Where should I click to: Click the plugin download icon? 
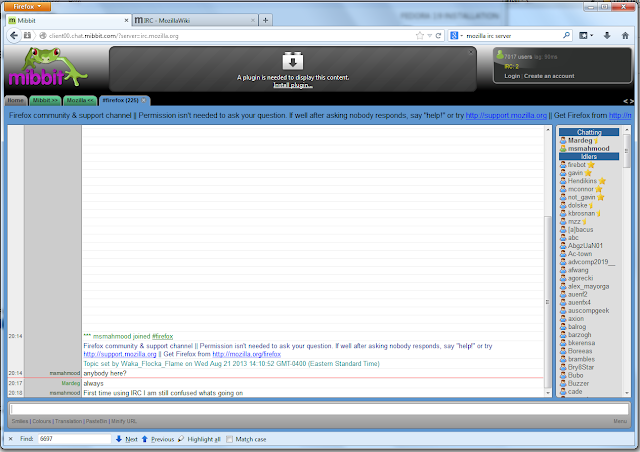293,61
